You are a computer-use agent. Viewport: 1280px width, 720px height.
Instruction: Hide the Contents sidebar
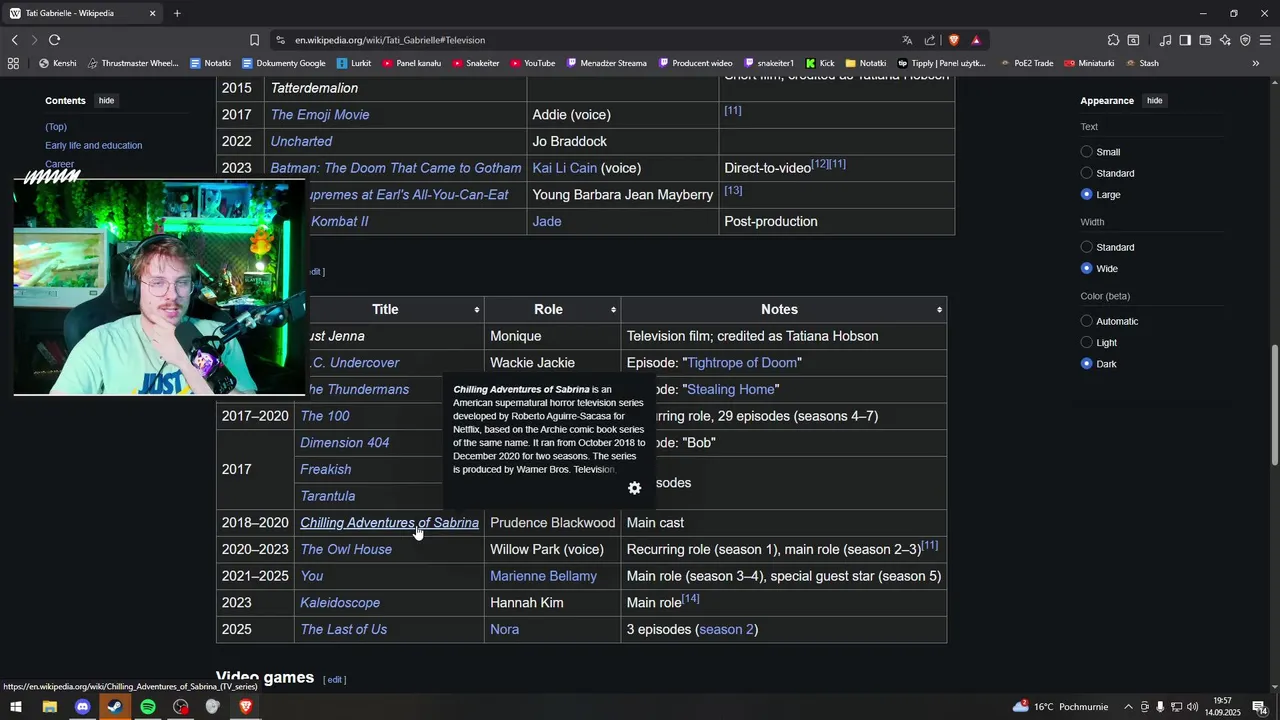point(106,101)
